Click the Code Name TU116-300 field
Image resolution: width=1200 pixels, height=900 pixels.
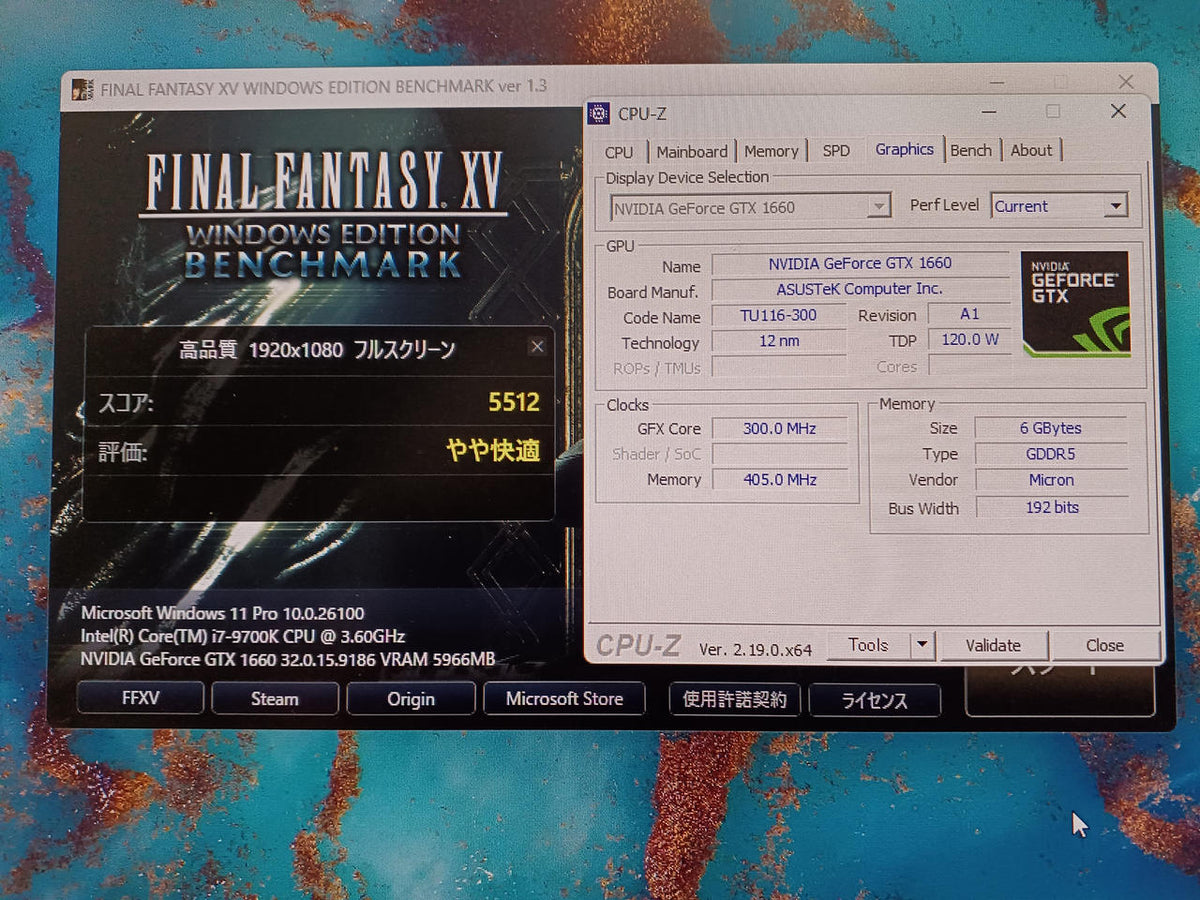(778, 315)
